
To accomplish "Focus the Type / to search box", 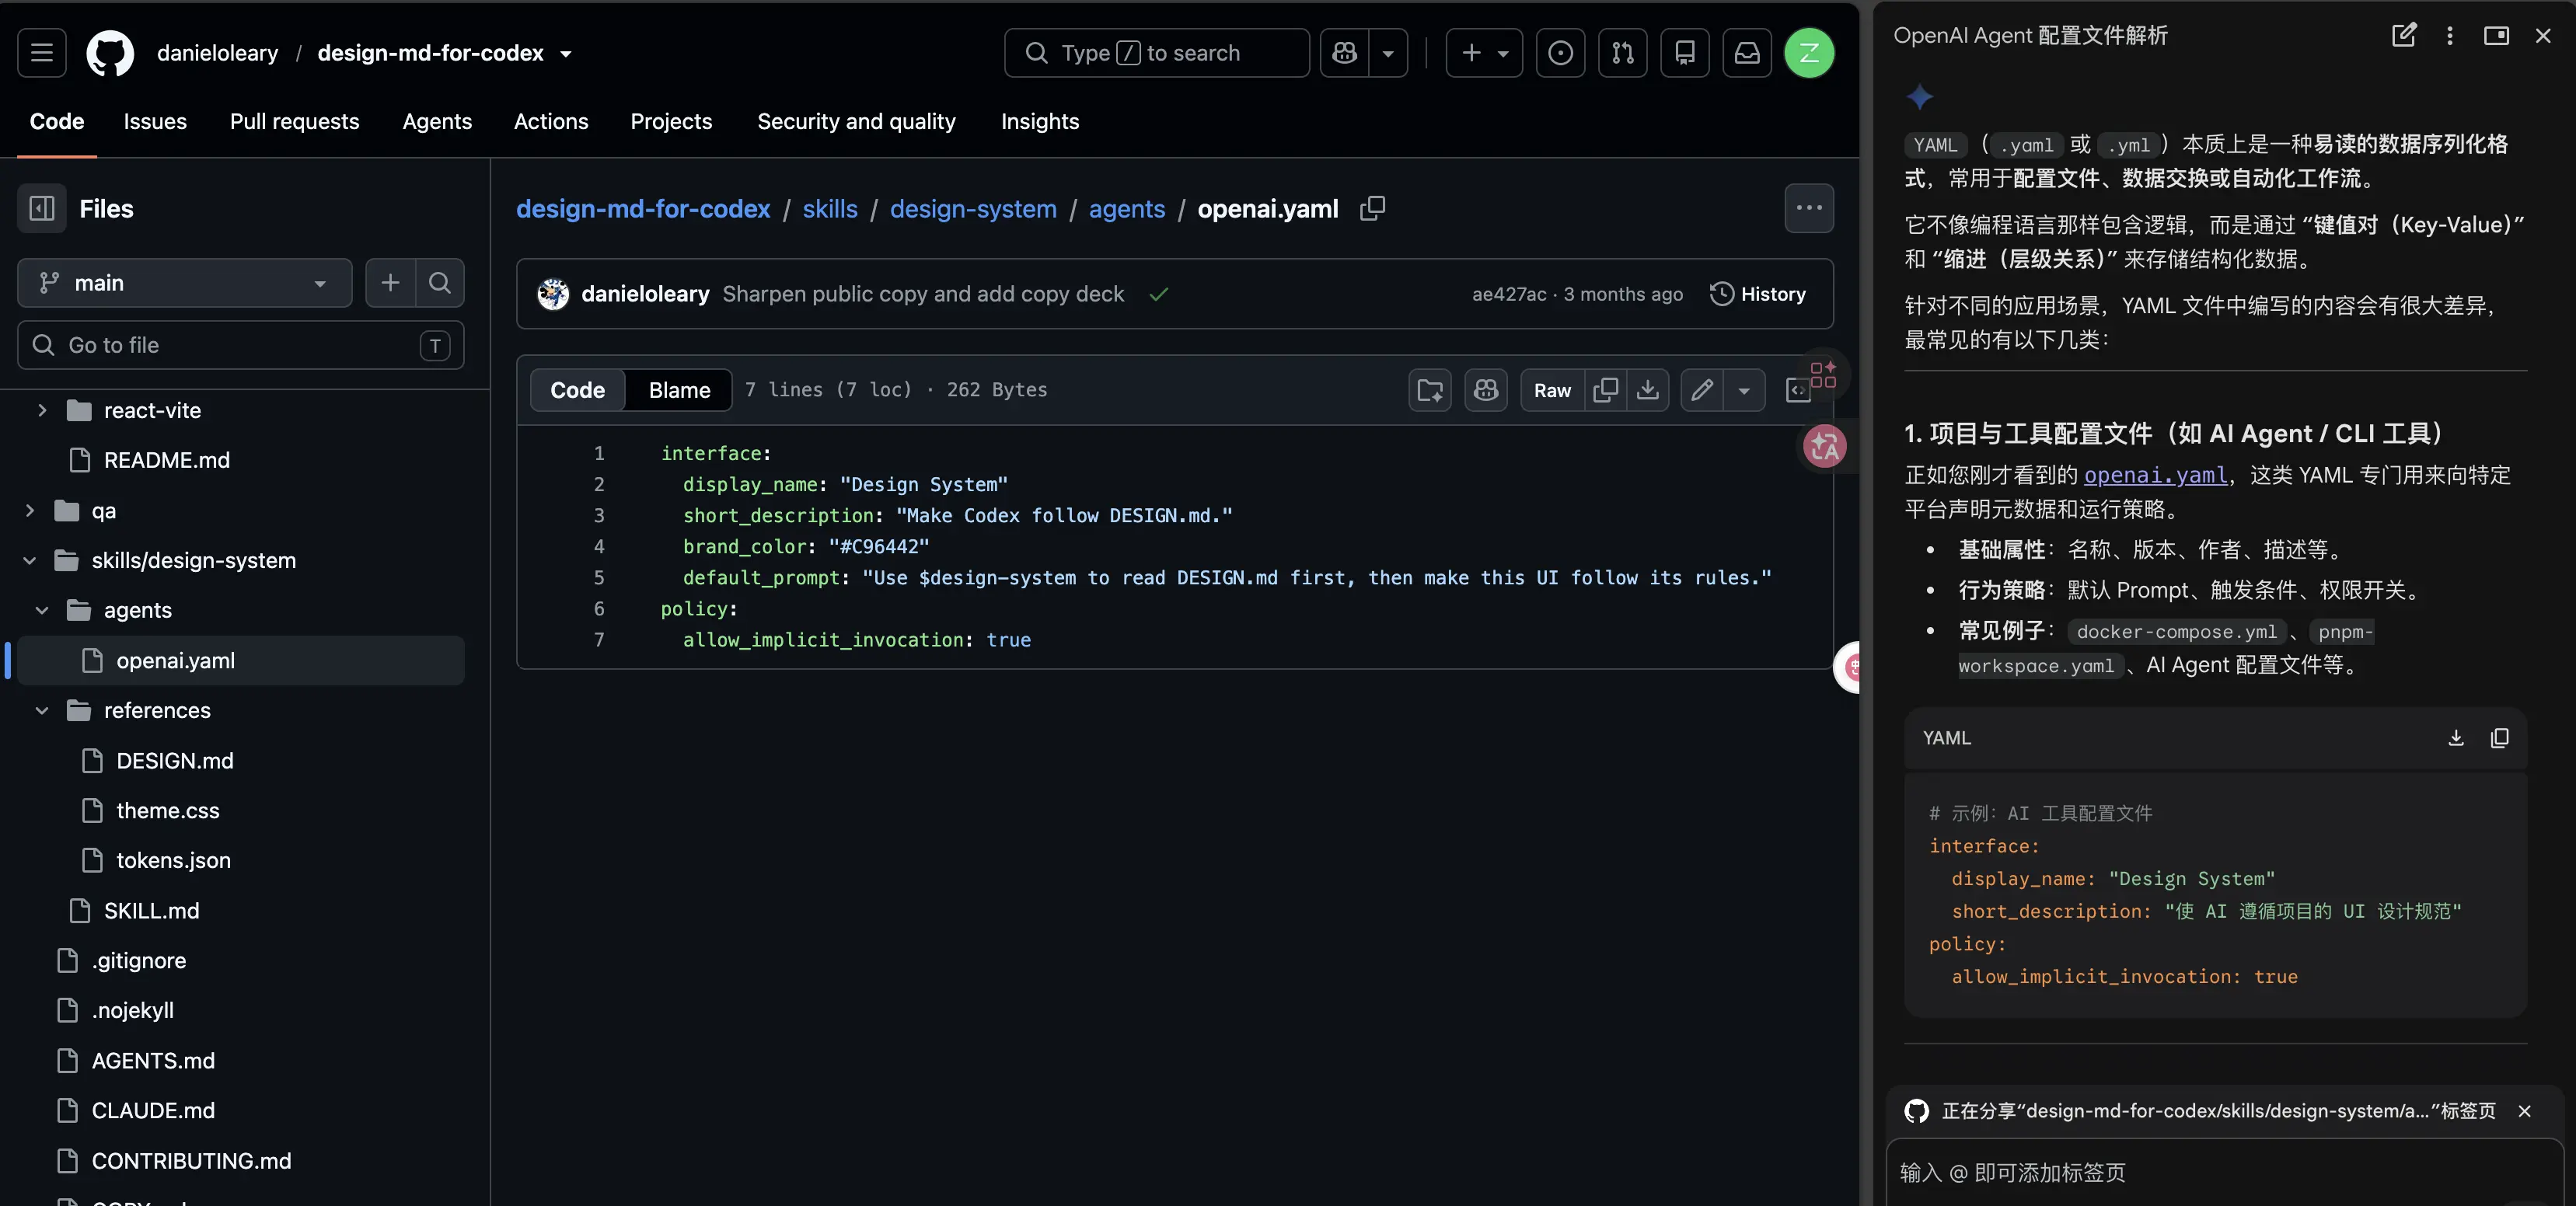I will [x=1156, y=53].
